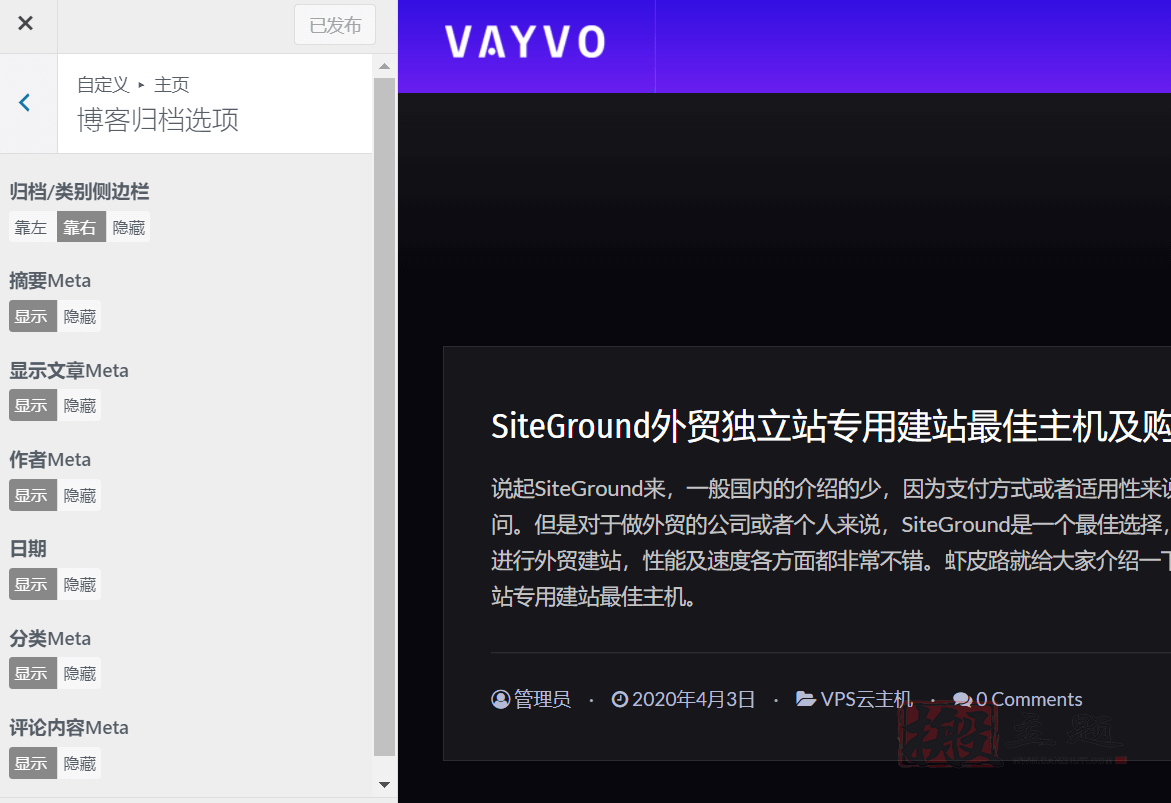Click the post excerpt paragraph text
This screenshot has width=1171, height=803.
point(830,542)
